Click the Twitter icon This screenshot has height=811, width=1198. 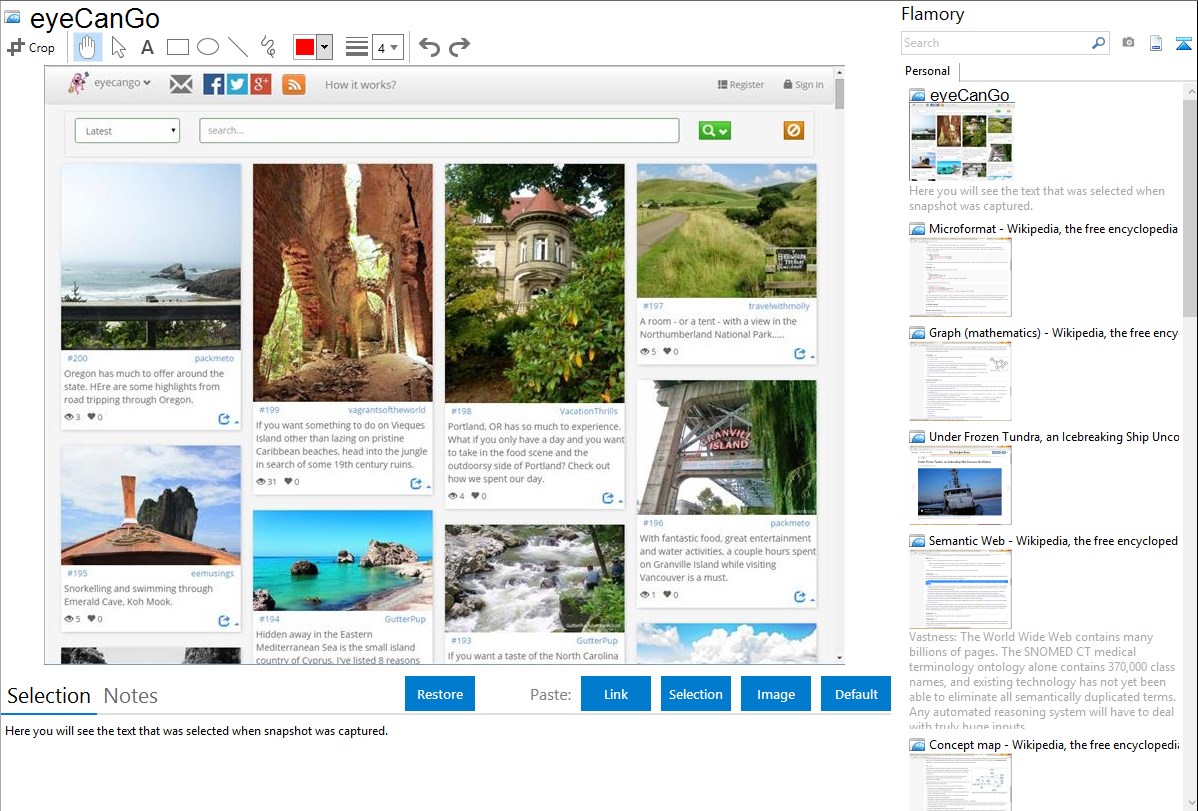click(238, 84)
